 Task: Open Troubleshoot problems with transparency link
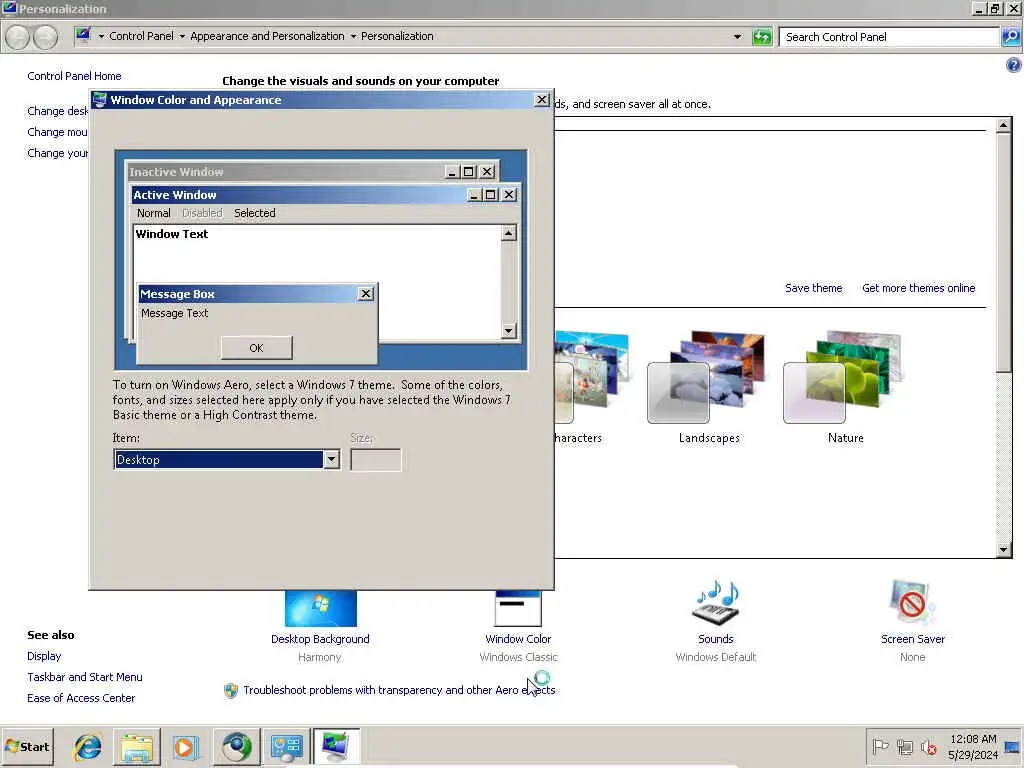coord(399,690)
